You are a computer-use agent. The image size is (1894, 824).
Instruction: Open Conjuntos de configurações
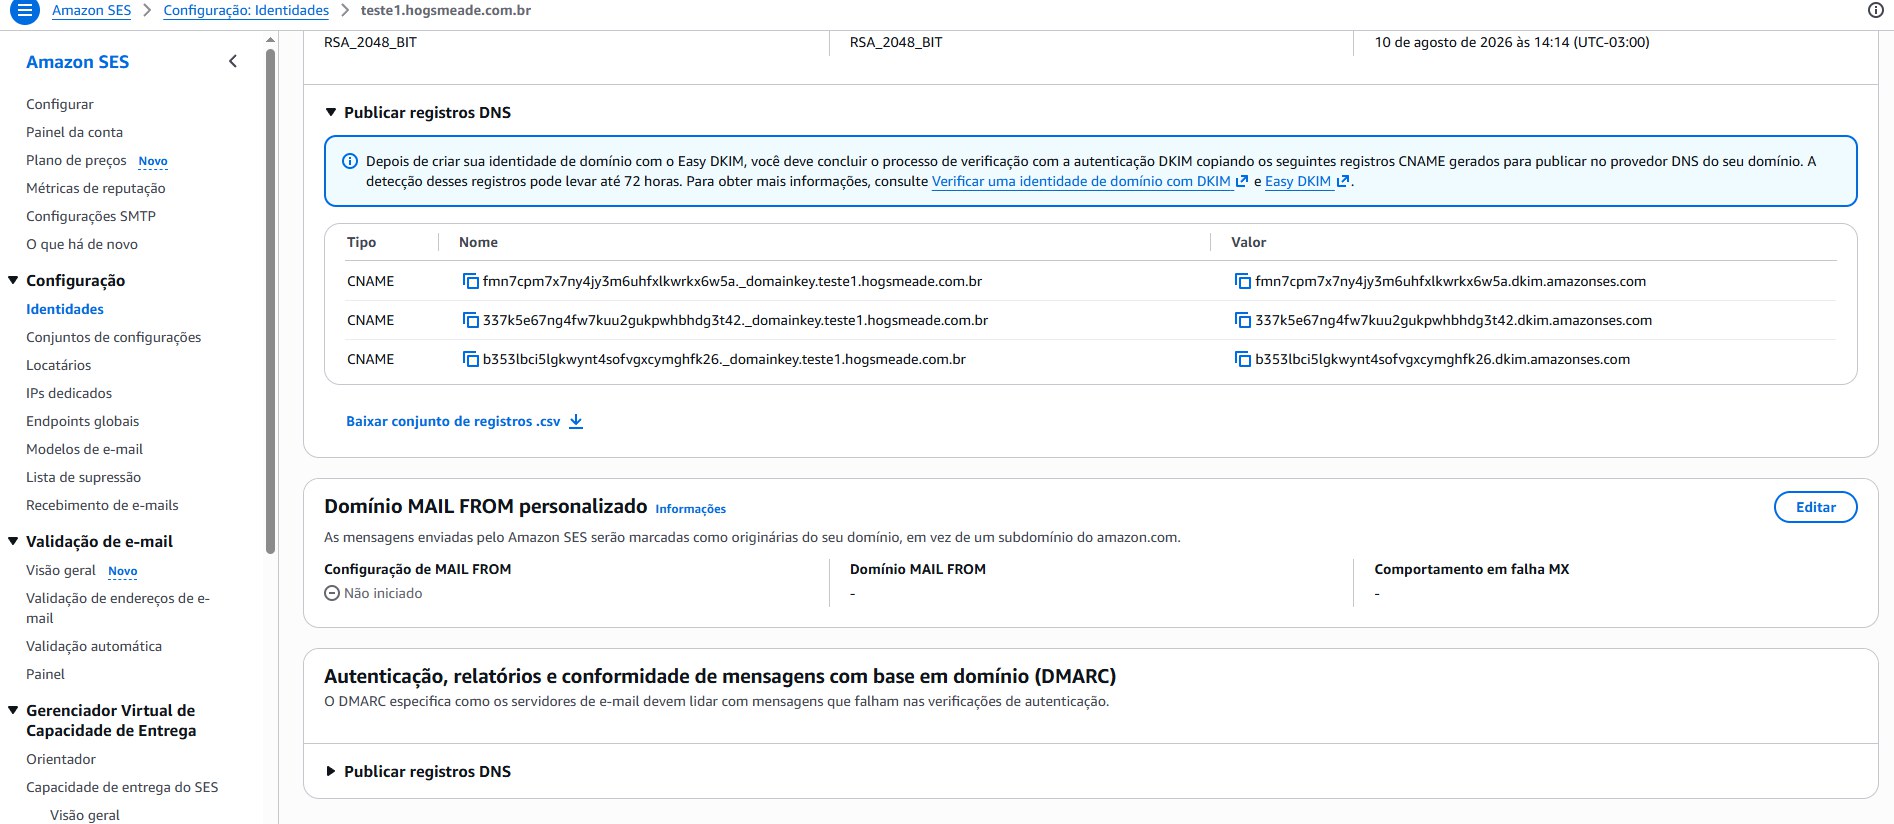[114, 337]
